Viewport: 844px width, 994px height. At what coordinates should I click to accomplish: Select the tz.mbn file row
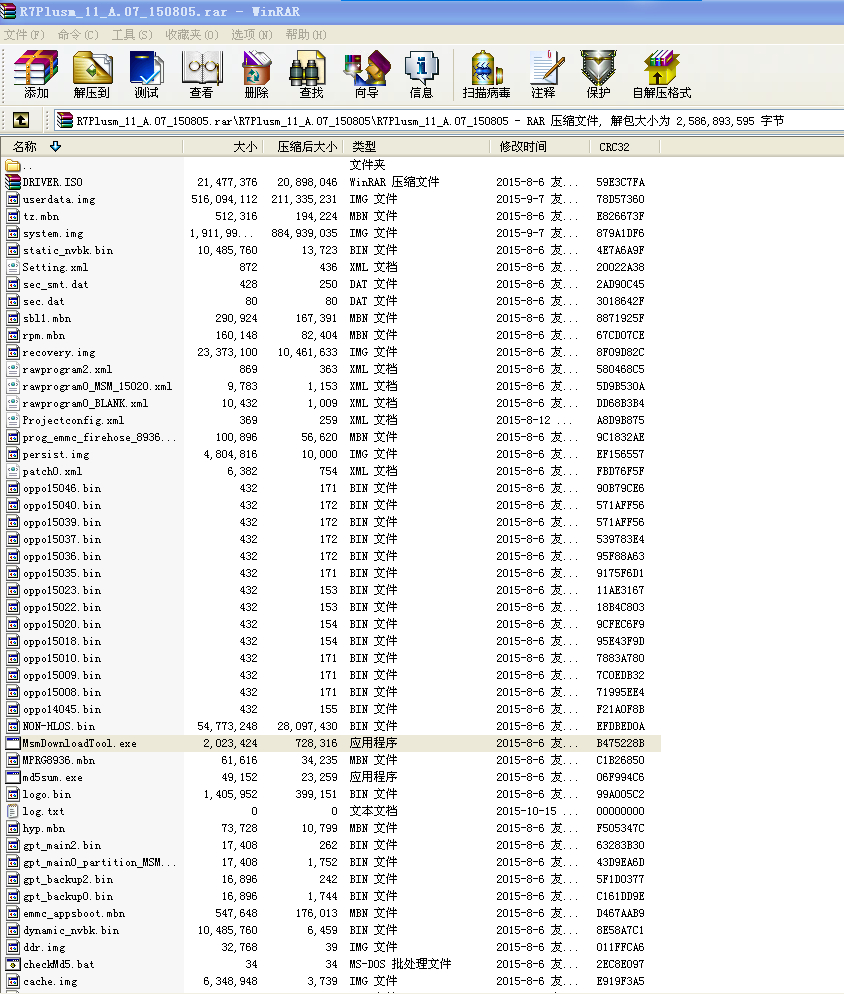(x=330, y=216)
